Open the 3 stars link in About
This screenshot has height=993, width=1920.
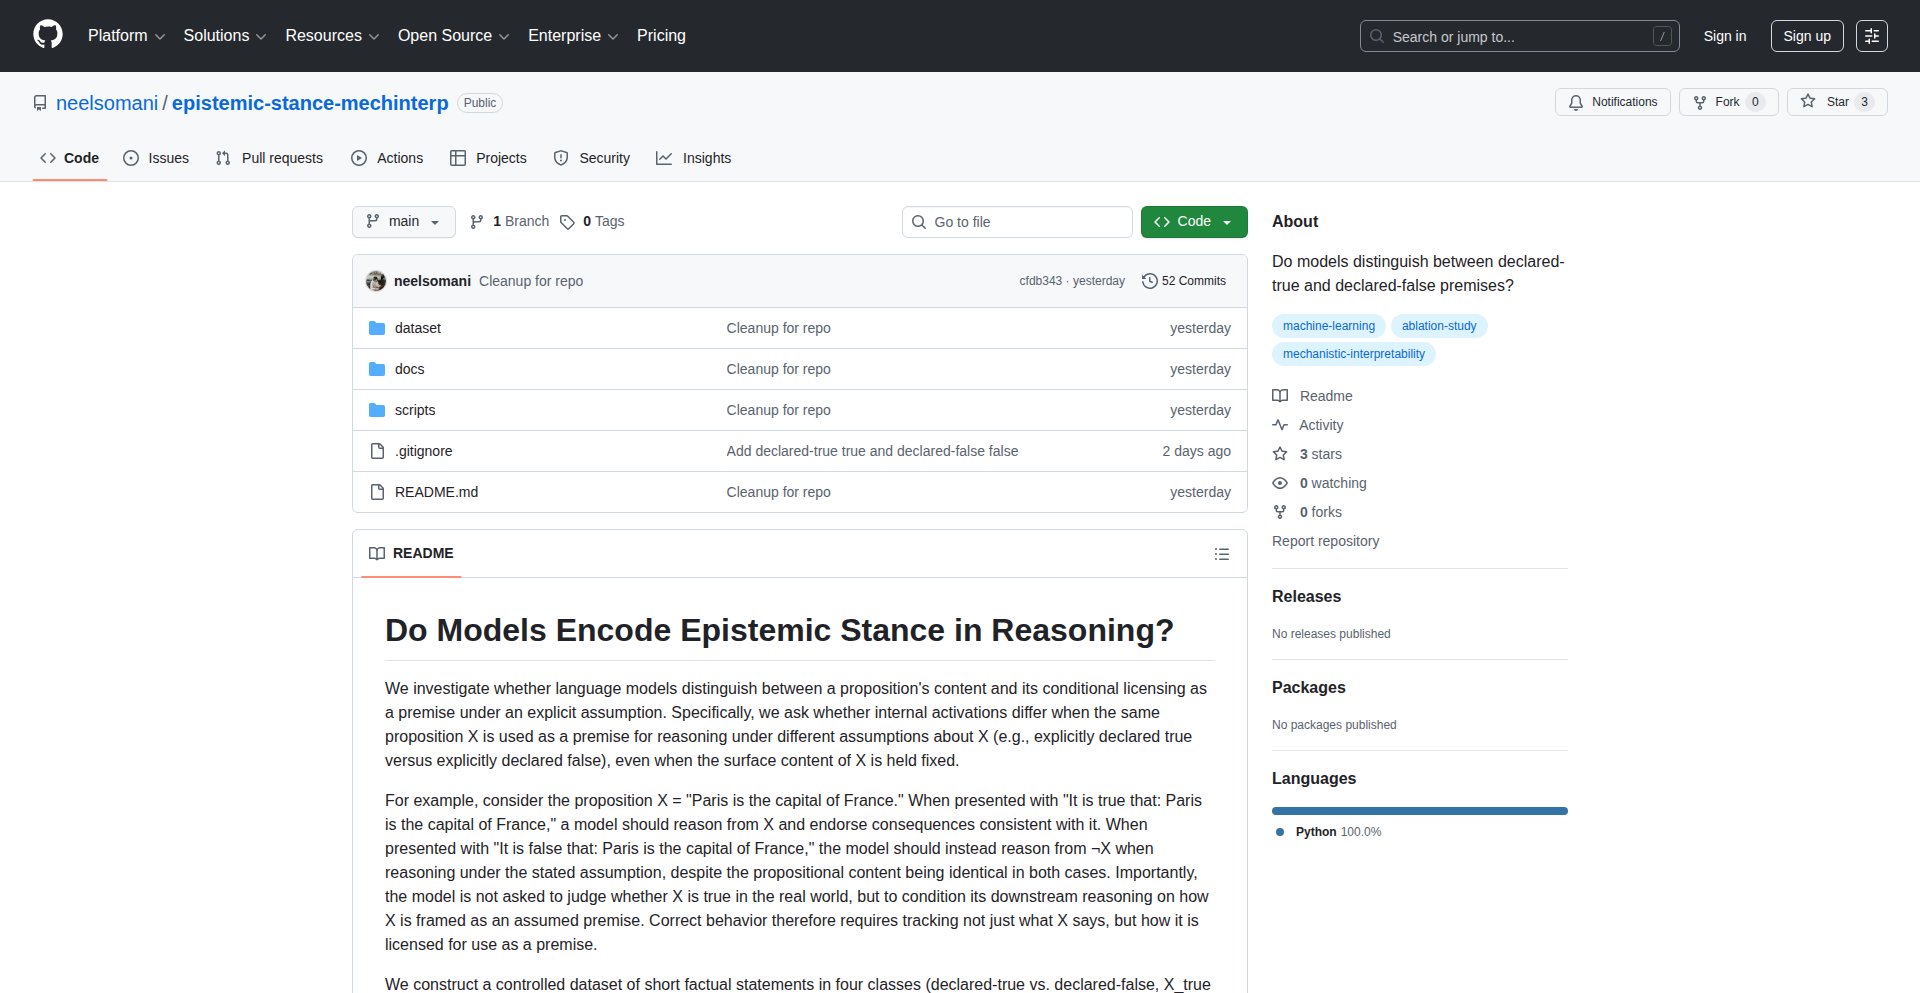(x=1321, y=454)
